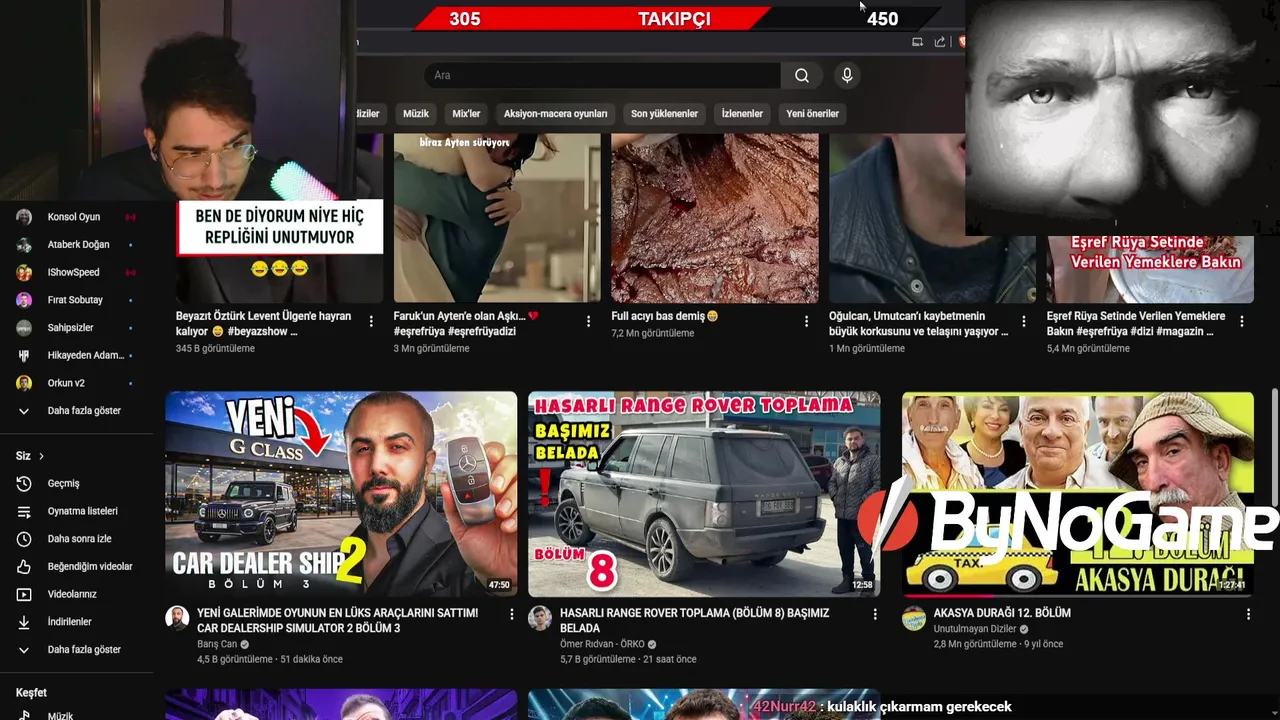
Task: Click the search magnifier button
Action: (802, 75)
